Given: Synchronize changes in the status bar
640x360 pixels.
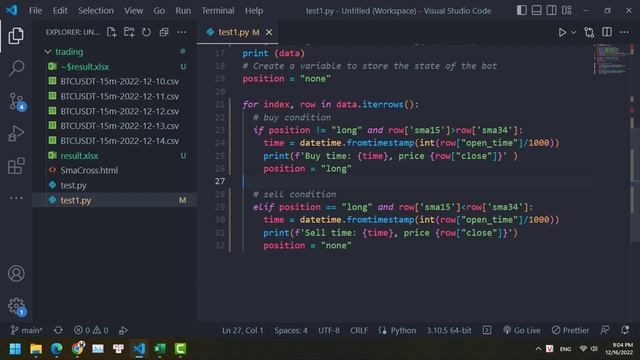Looking at the screenshot, I should pos(58,330).
